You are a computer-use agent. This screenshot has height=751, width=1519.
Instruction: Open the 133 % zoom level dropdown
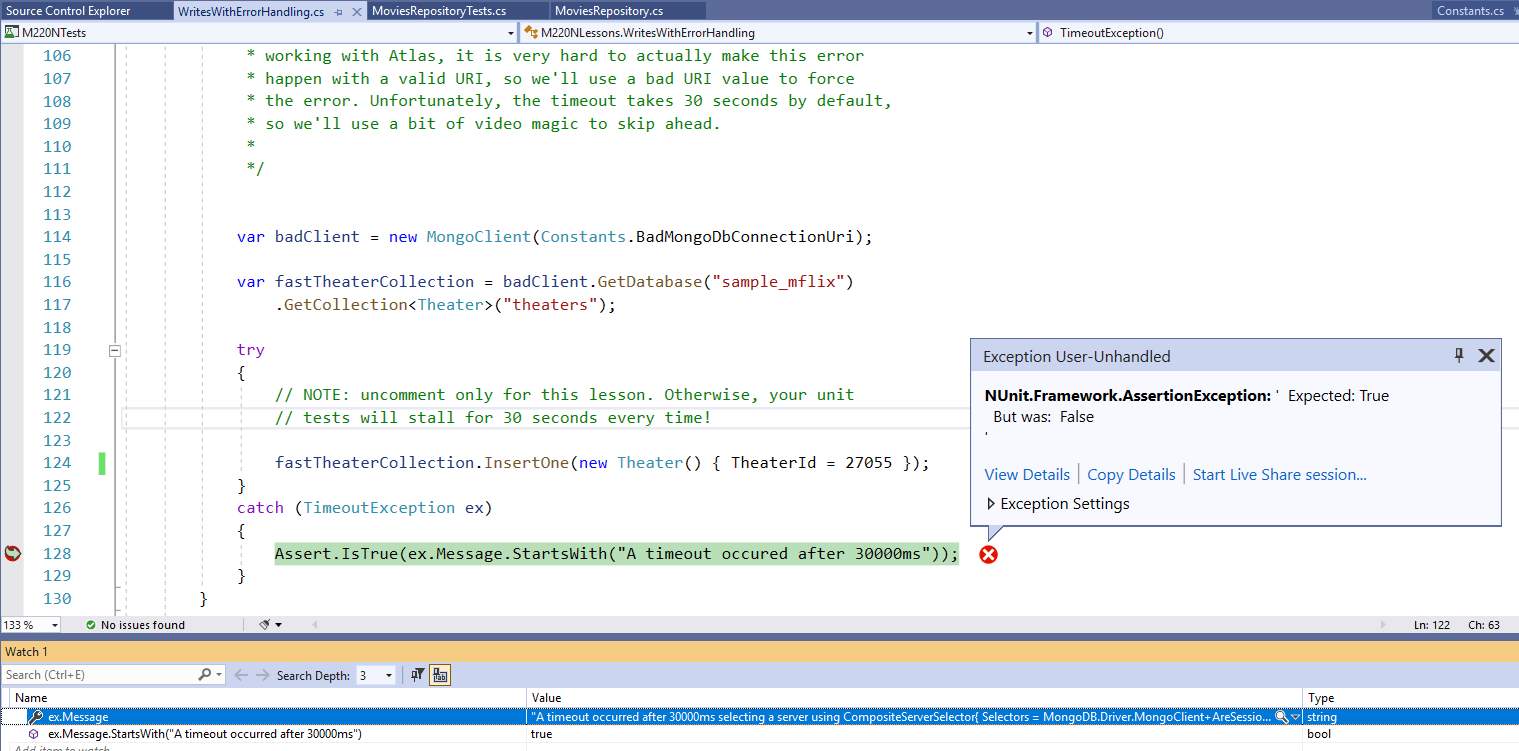point(54,625)
